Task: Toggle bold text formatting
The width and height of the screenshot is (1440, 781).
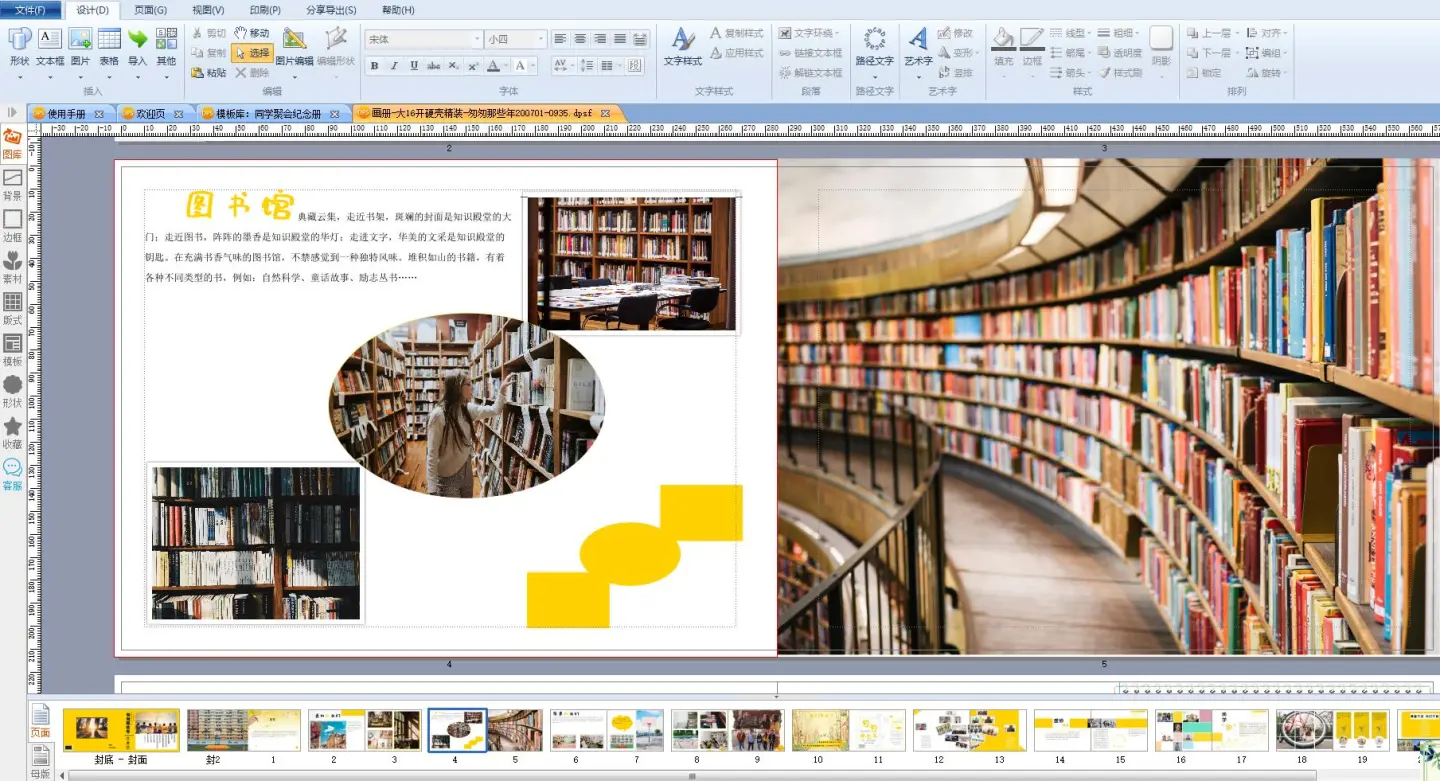Action: (374, 66)
